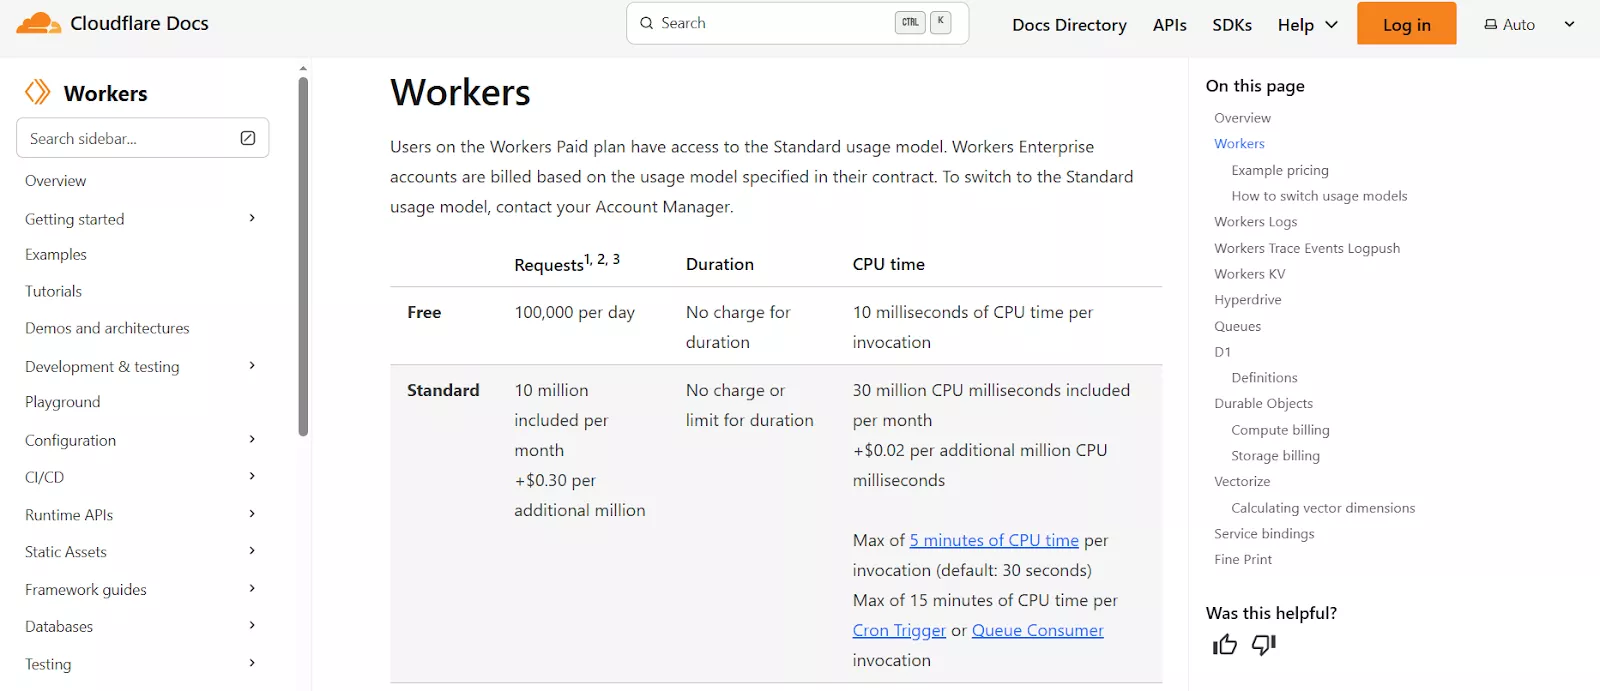The image size is (1600, 691).
Task: Expand the Configuration sidebar section
Action: pos(252,439)
